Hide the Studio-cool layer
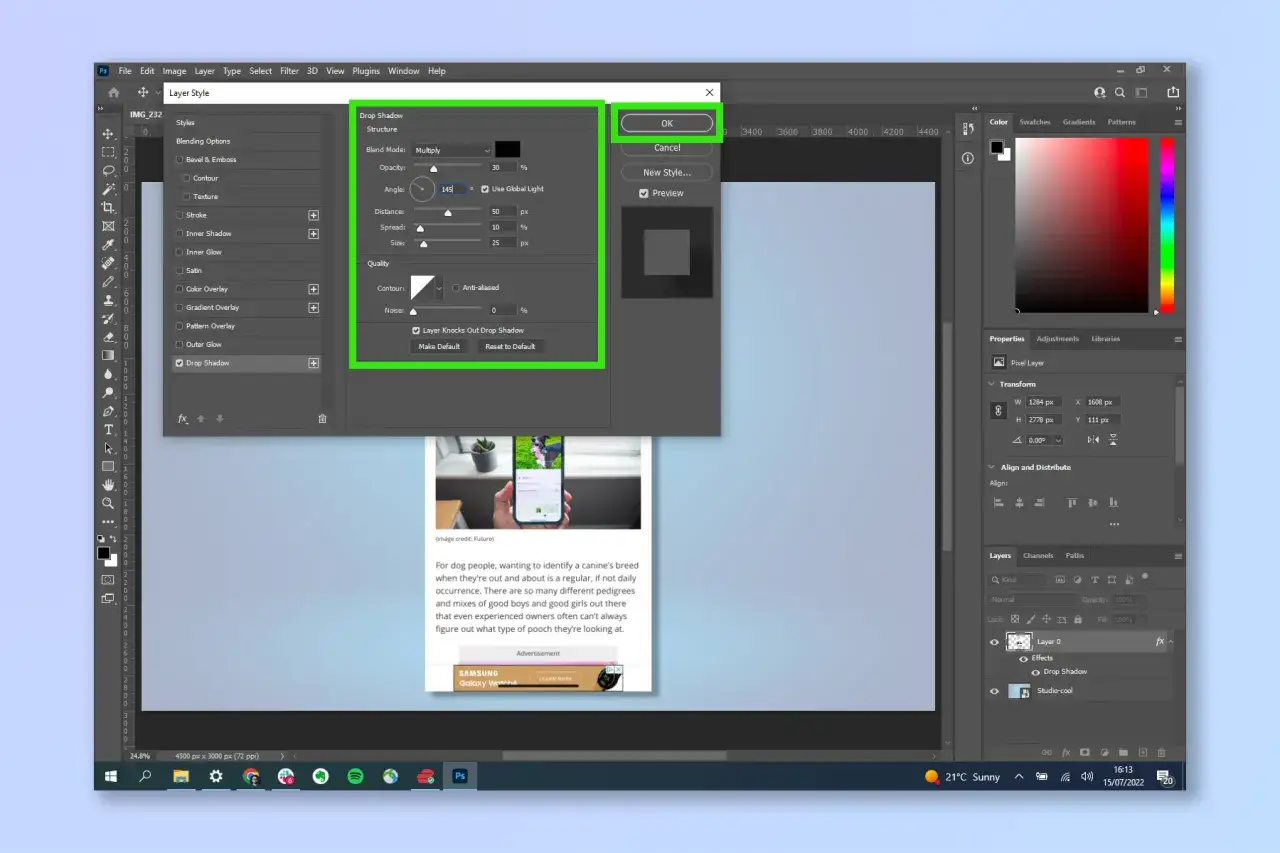This screenshot has width=1280, height=853. click(994, 690)
